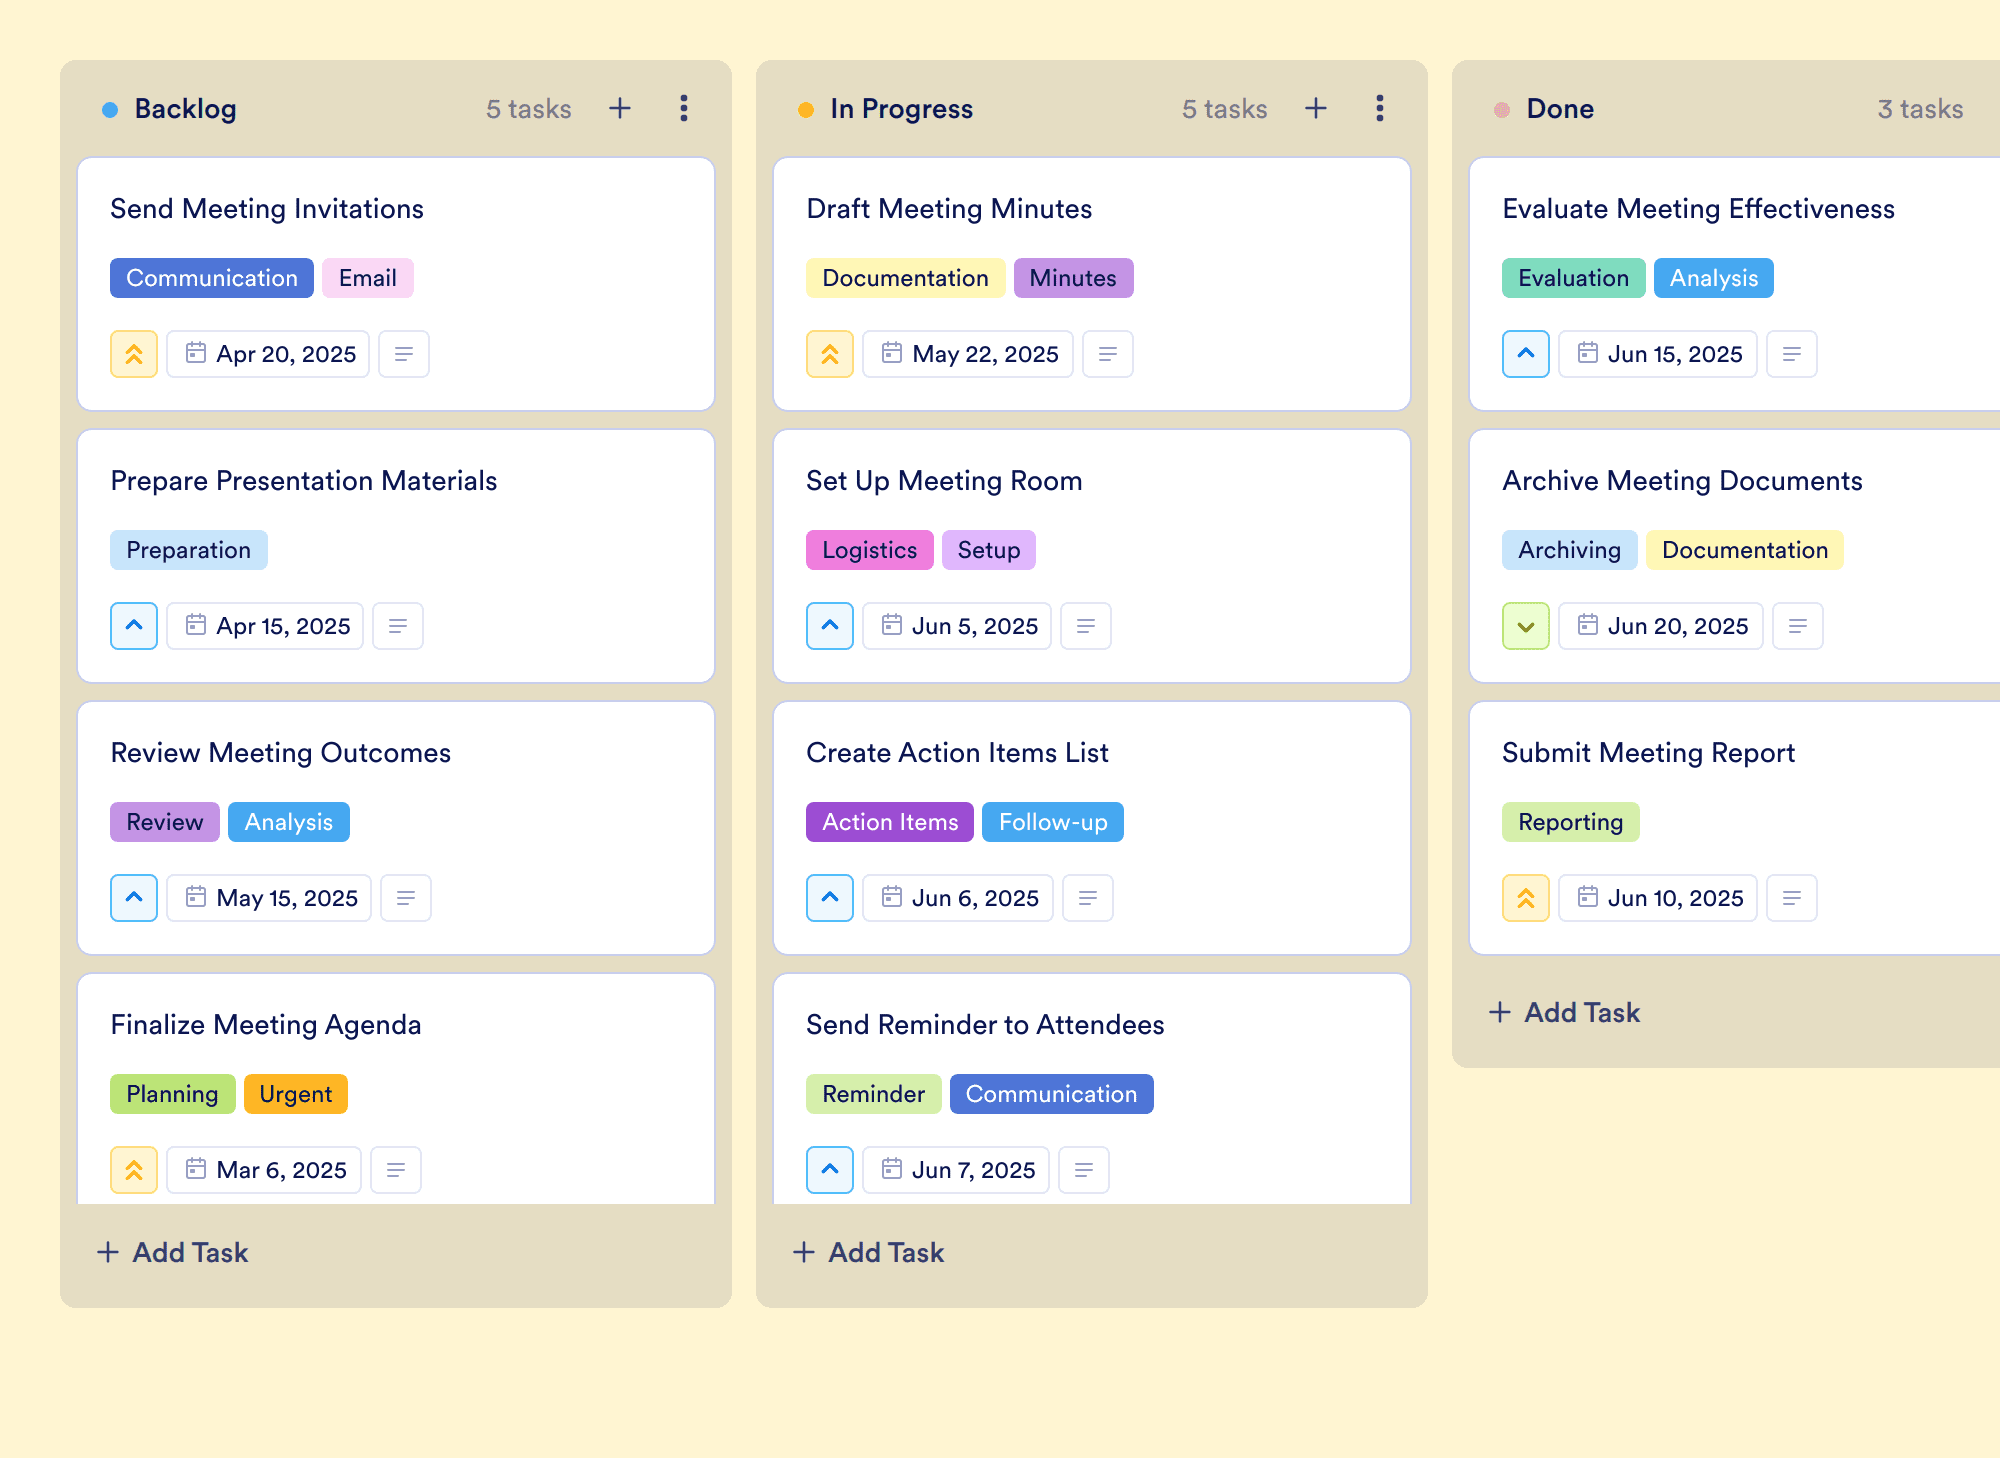2000x1458 pixels.
Task: Select the Urgent tag on Finalize Meeting Agenda
Action: pos(295,1094)
